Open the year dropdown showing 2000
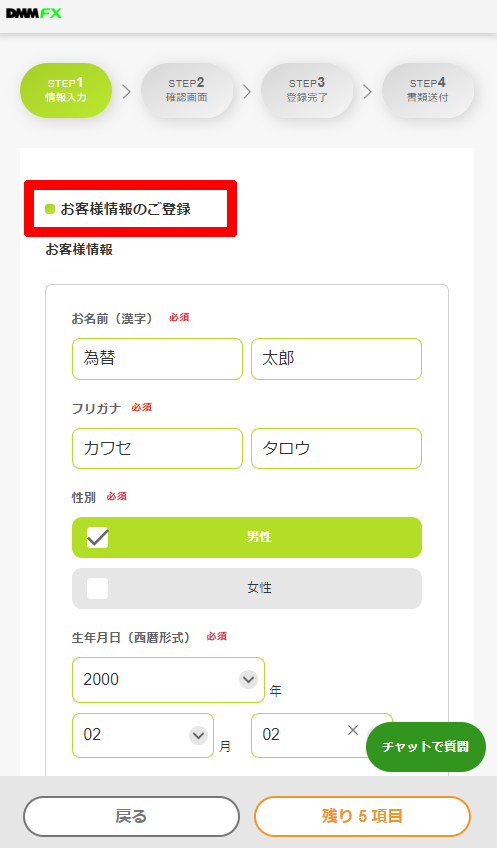Image resolution: width=497 pixels, height=848 pixels. click(x=168, y=680)
